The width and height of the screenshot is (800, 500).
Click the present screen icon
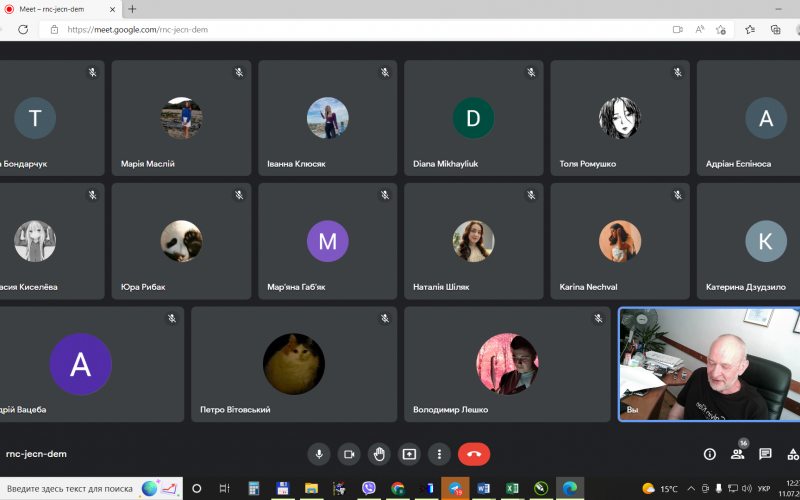tap(409, 454)
